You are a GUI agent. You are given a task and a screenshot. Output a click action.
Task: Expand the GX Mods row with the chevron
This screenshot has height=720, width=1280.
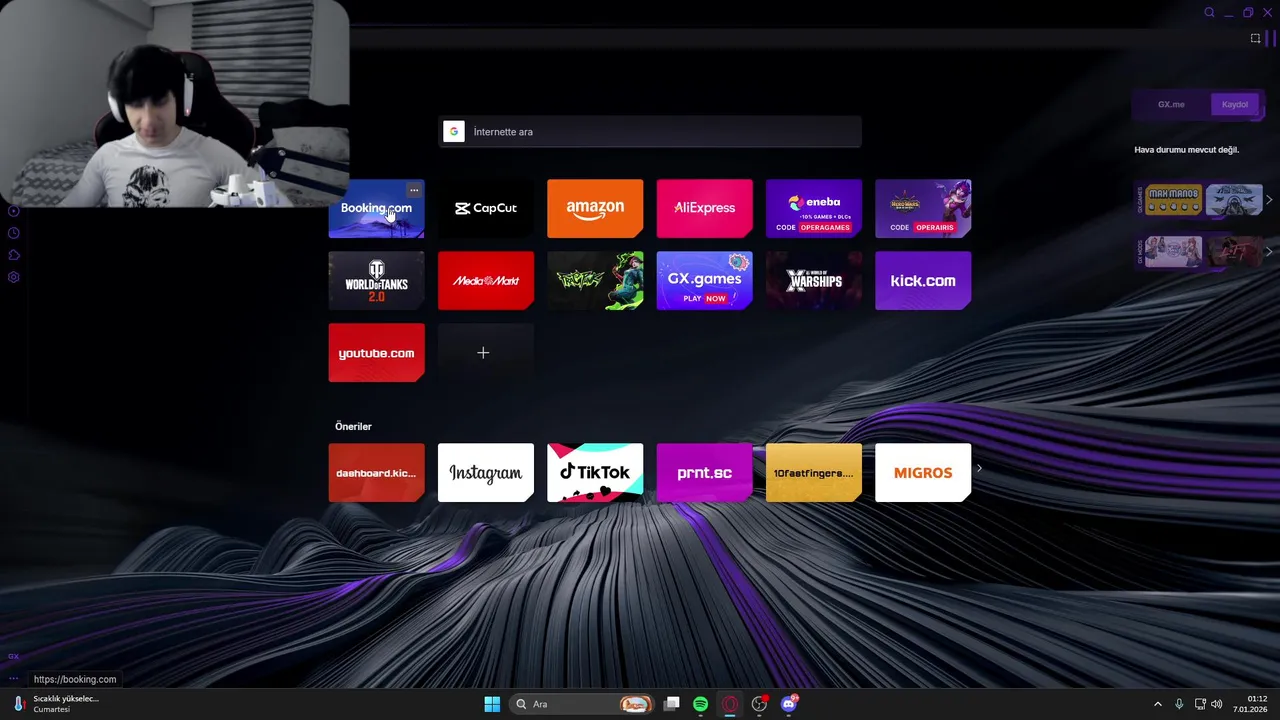1269,252
